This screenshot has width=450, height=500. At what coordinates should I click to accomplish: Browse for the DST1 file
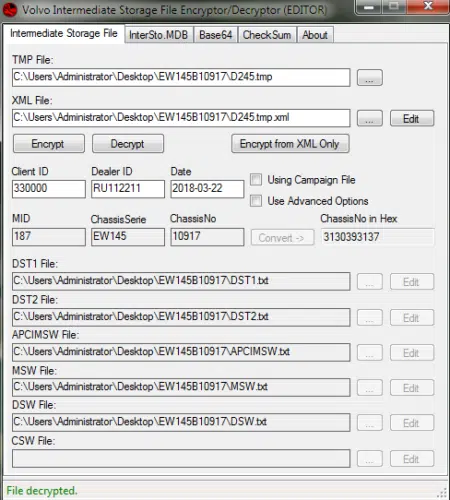(370, 282)
